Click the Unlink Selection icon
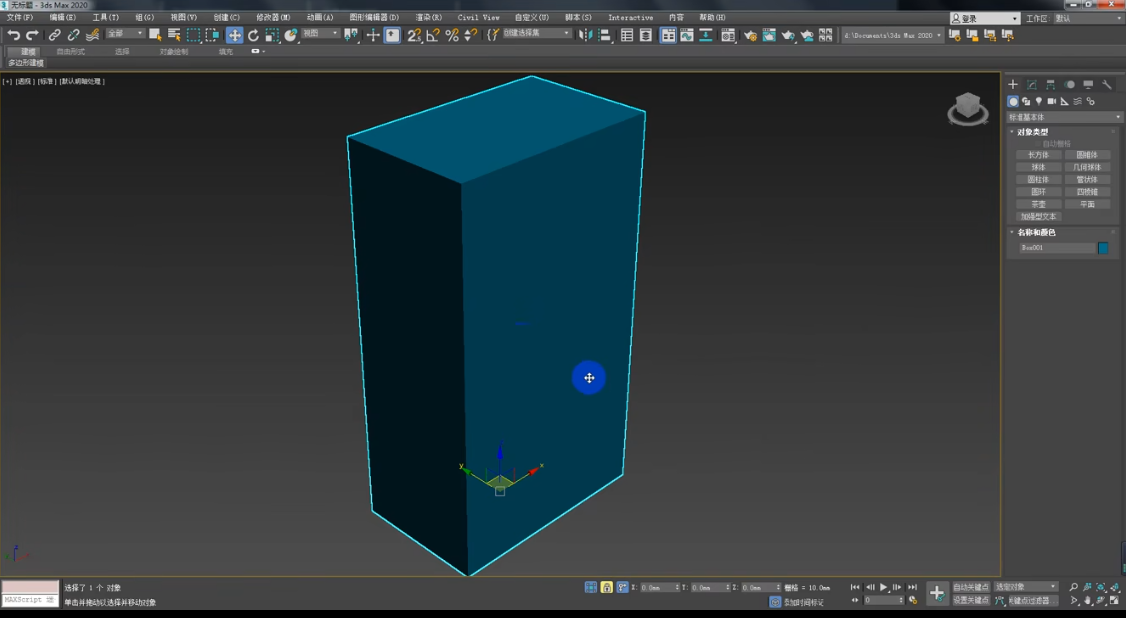 tap(73, 34)
